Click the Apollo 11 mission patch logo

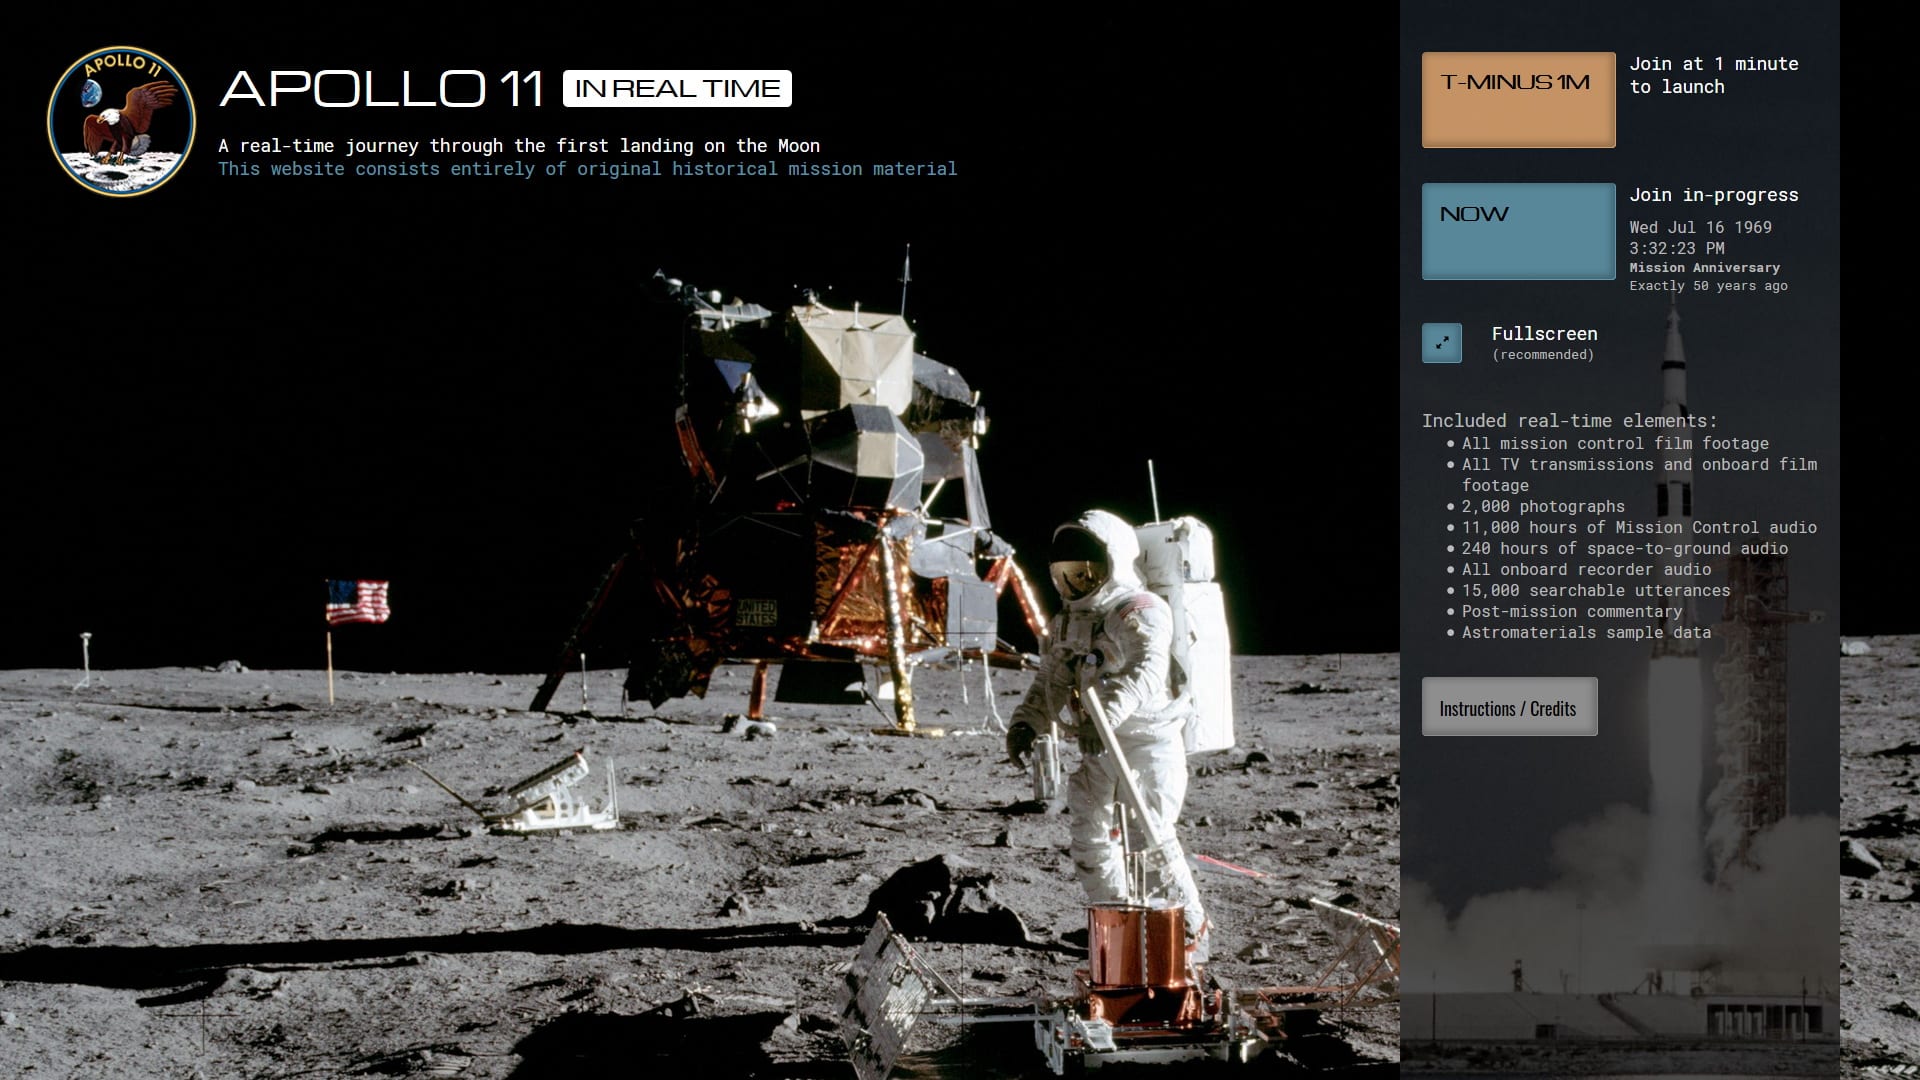click(121, 121)
